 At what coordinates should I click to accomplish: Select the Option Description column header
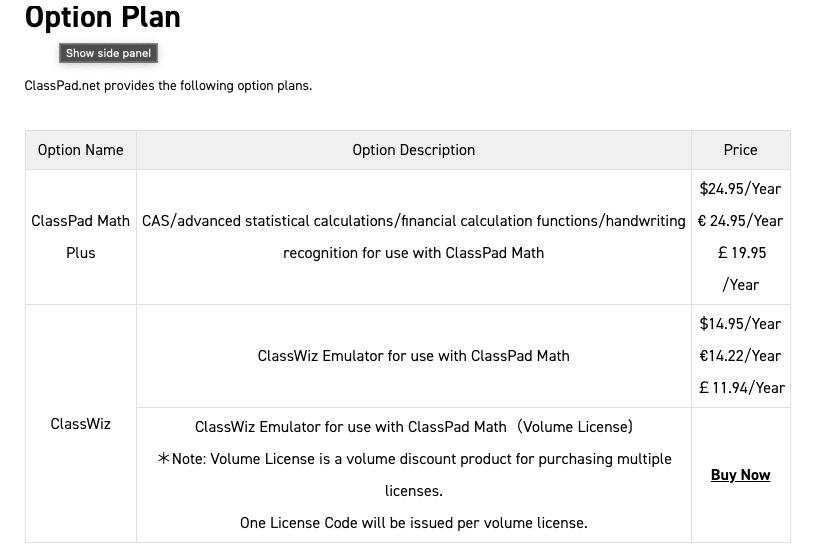413,150
